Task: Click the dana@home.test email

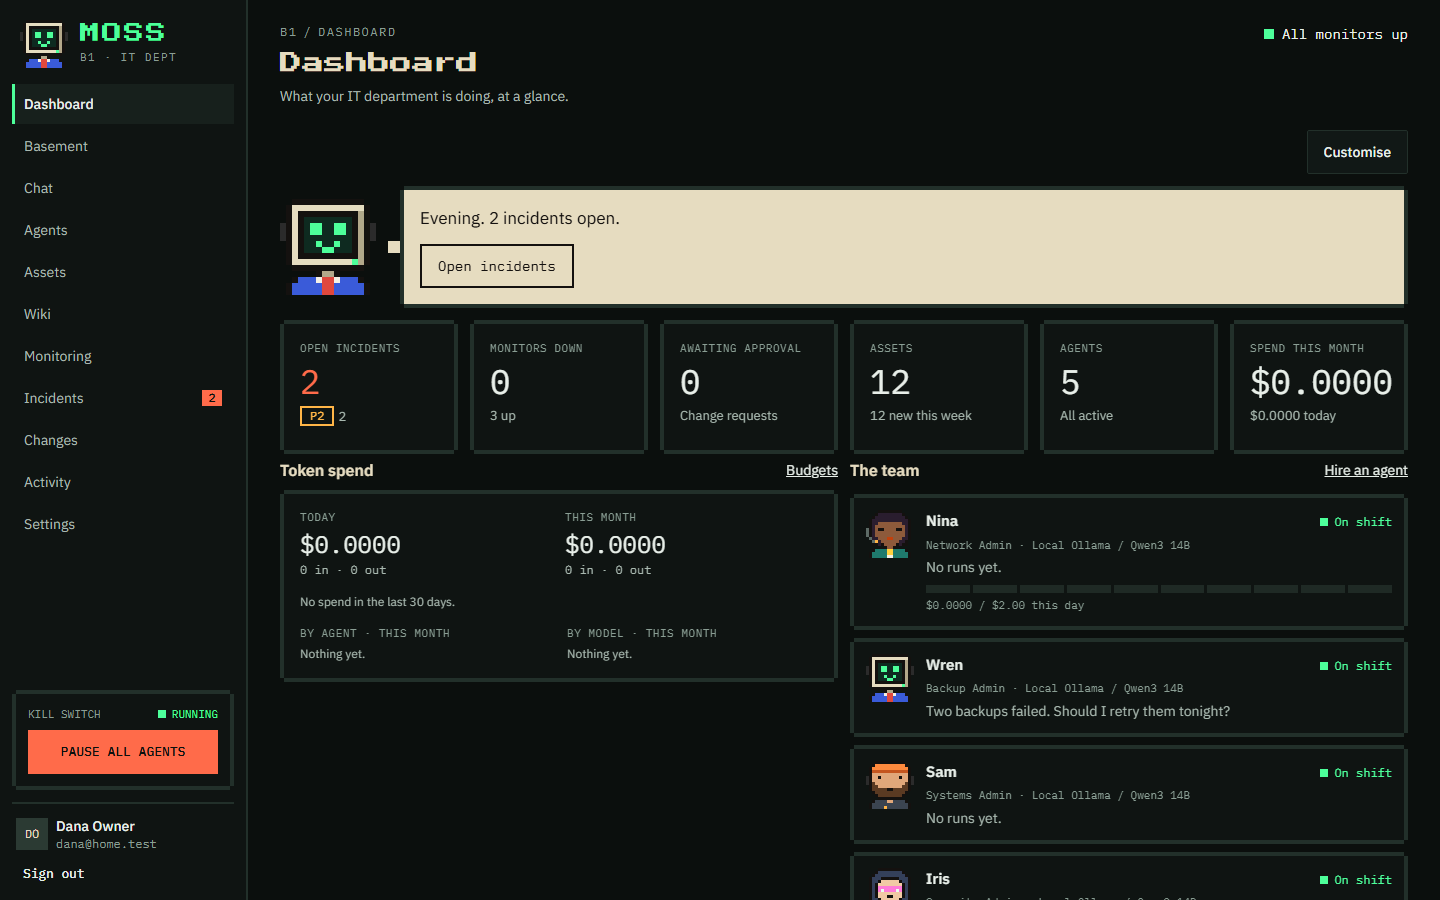Action: coord(106,844)
